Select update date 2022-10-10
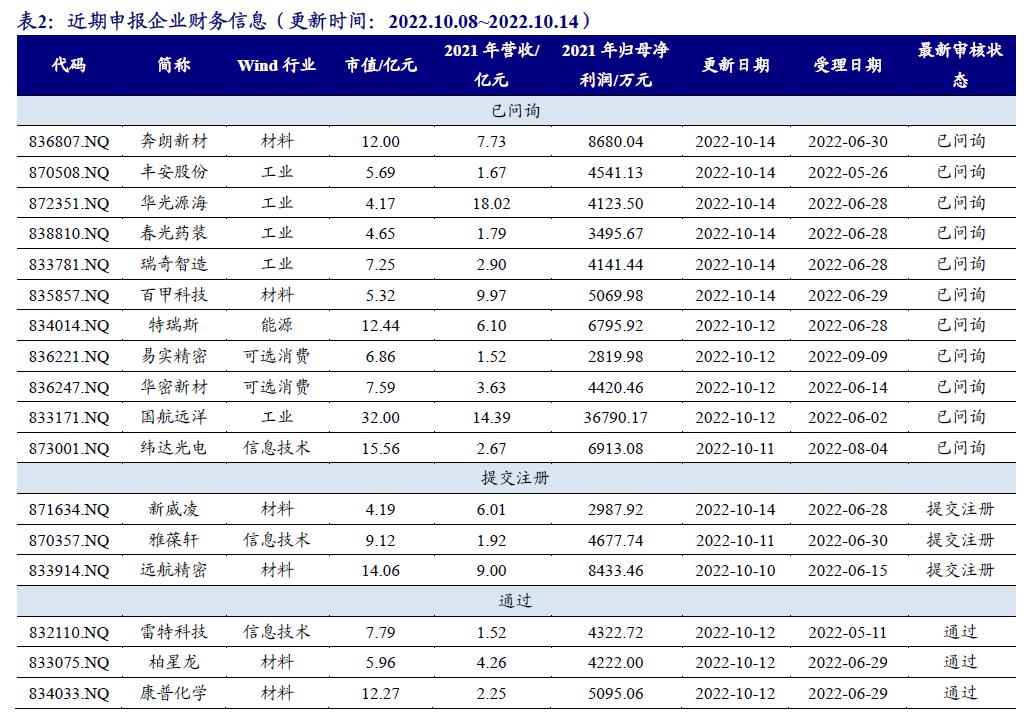 point(735,571)
